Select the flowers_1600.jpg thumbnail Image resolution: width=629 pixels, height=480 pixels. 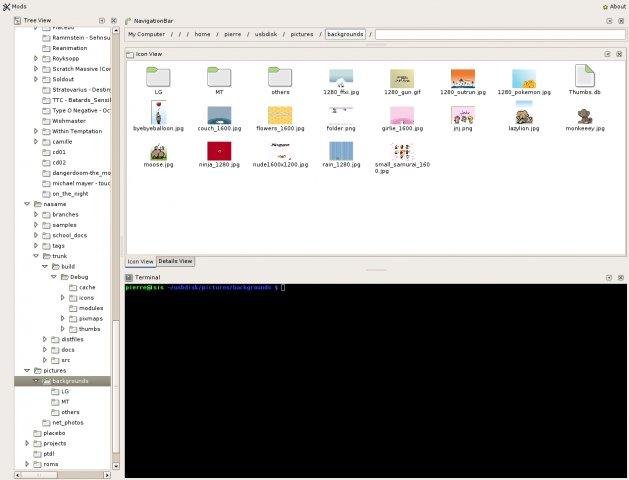(280, 115)
